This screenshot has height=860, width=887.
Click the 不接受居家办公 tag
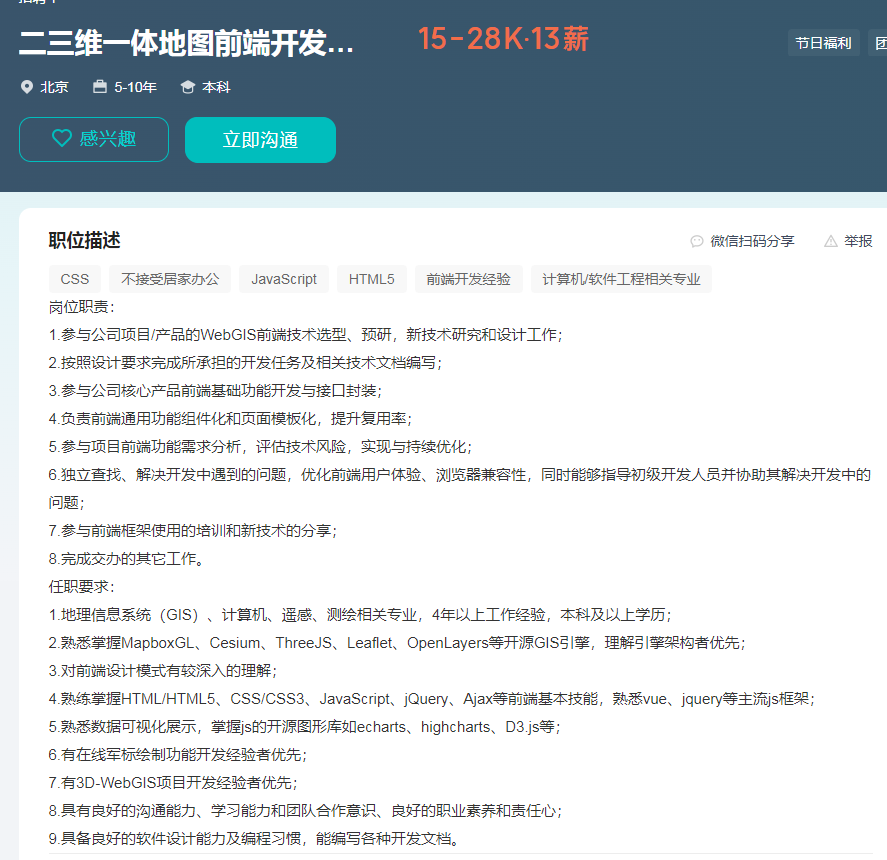click(170, 279)
